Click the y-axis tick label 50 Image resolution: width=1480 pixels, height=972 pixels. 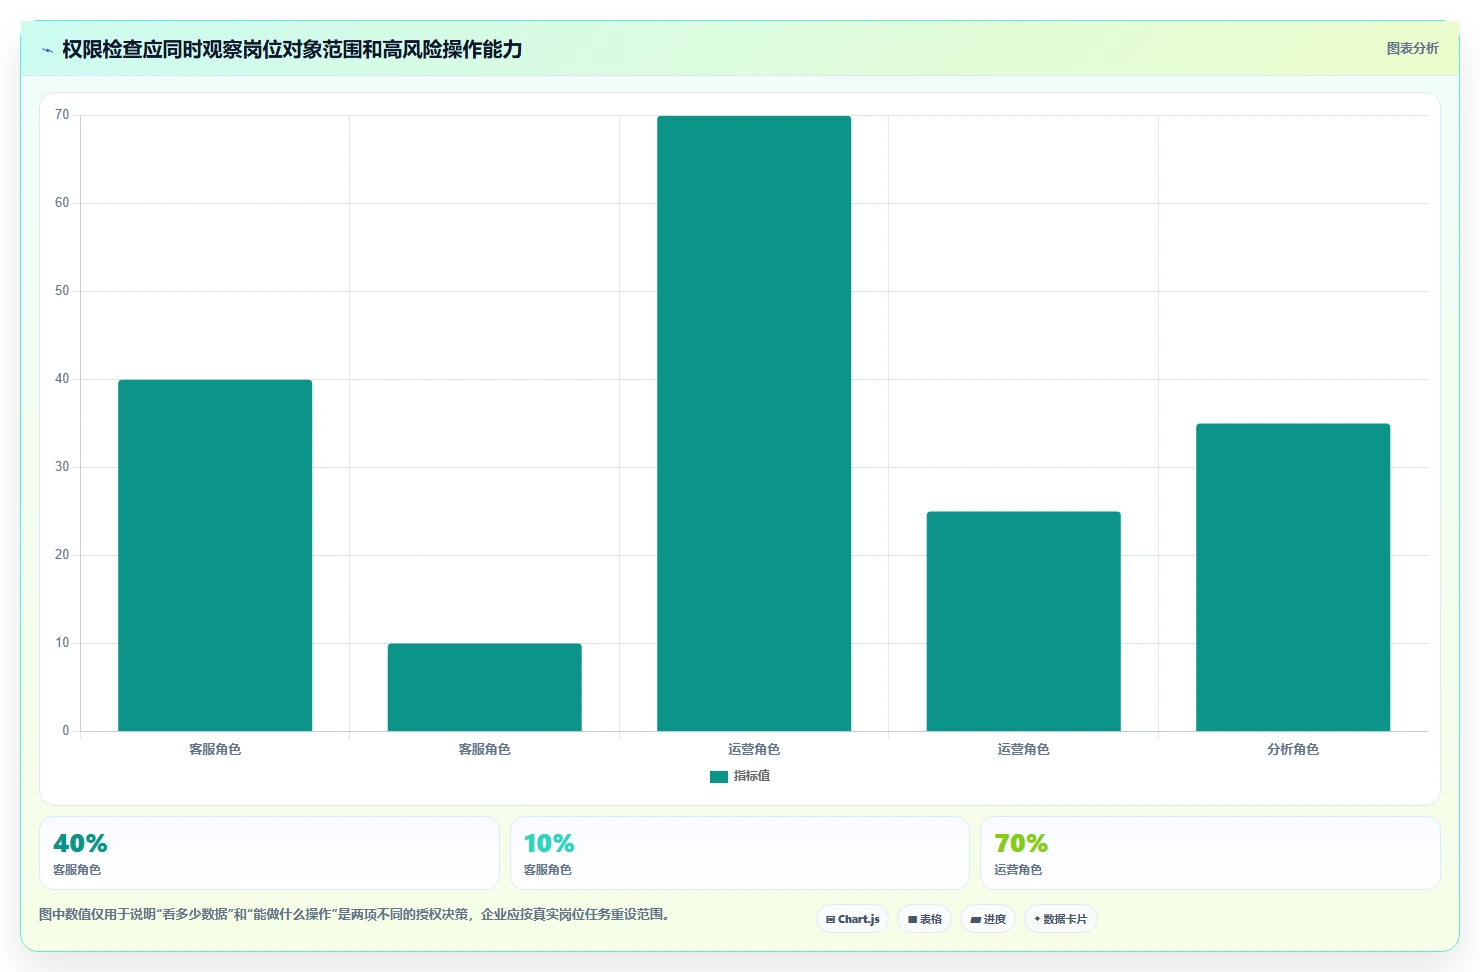[x=62, y=291]
